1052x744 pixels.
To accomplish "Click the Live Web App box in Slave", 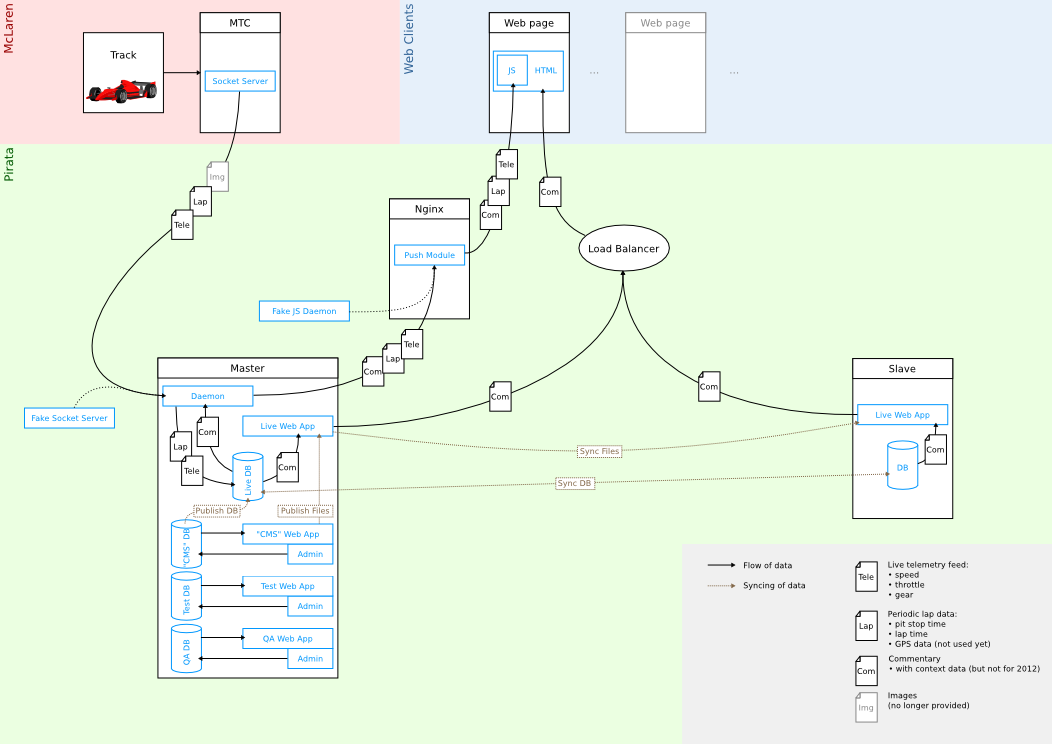I will pyautogui.click(x=902, y=415).
